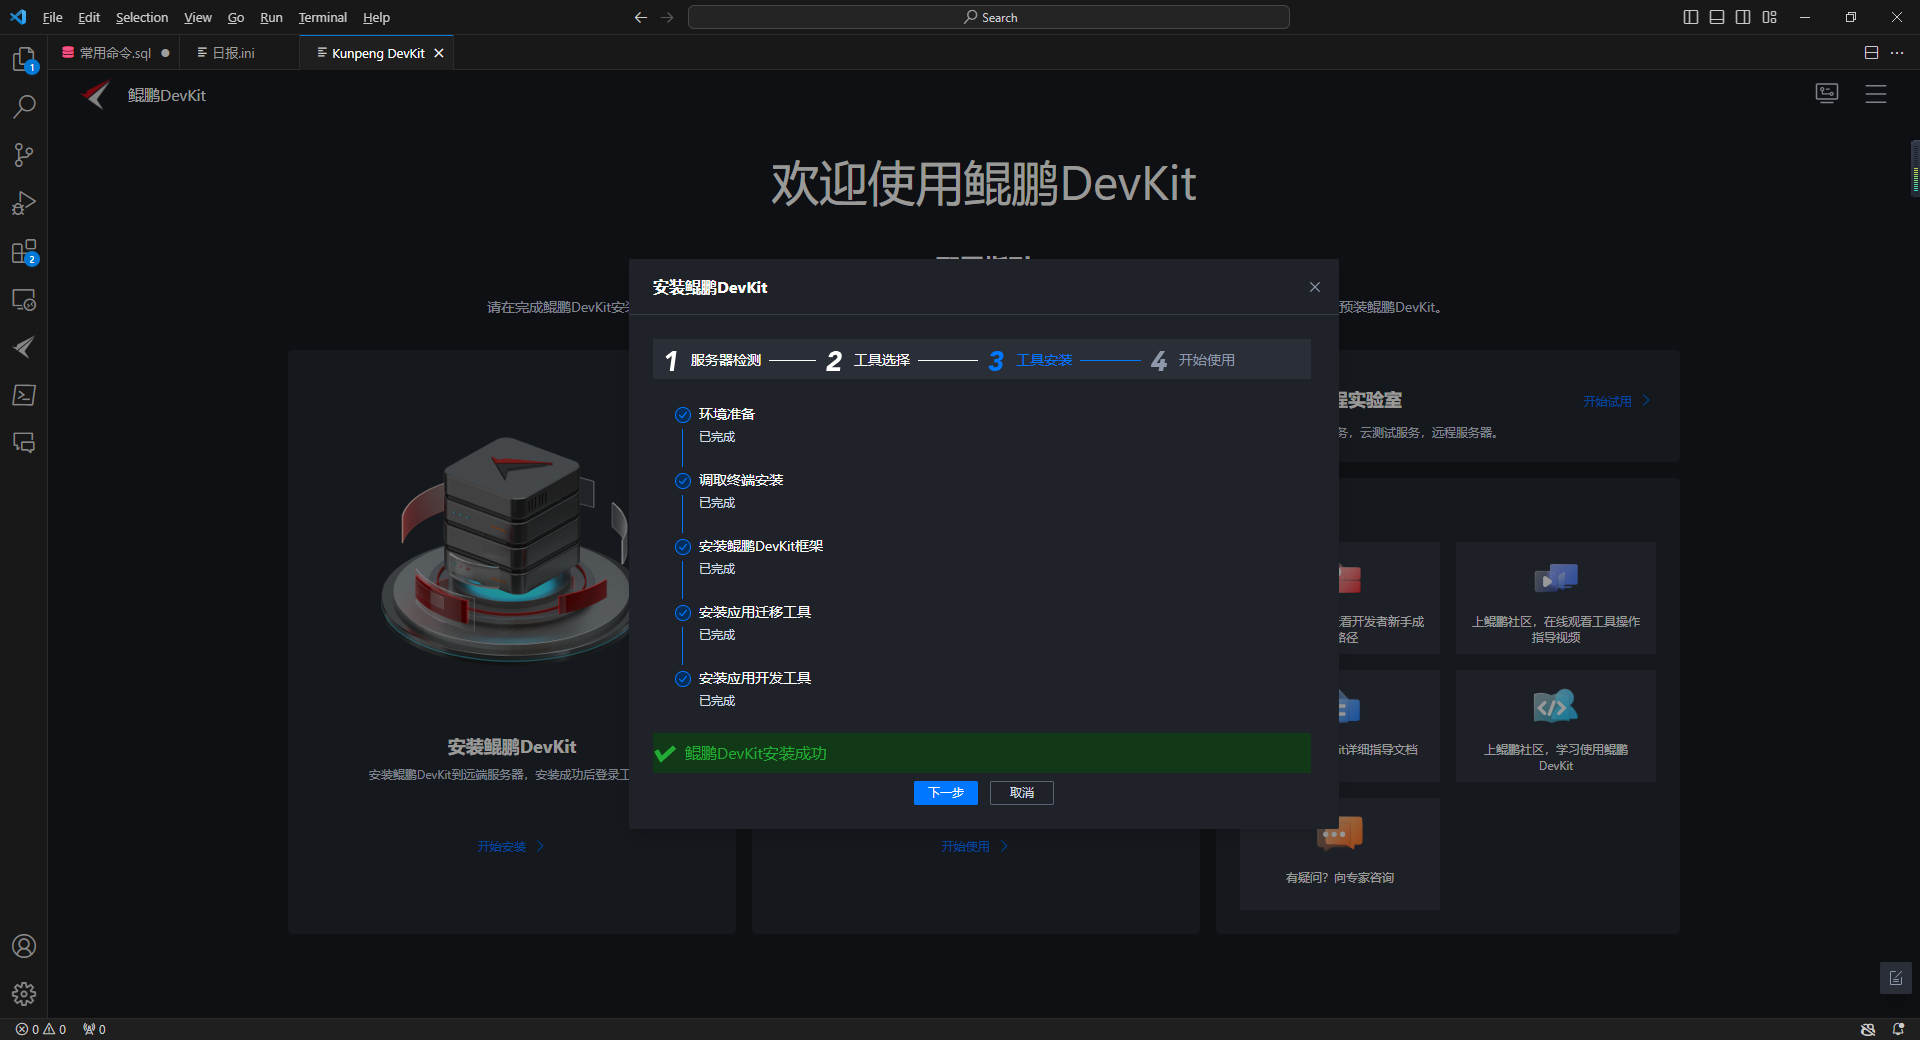Toggle the Primary Side Bar visibility
The height and width of the screenshot is (1040, 1920).
click(x=1690, y=17)
